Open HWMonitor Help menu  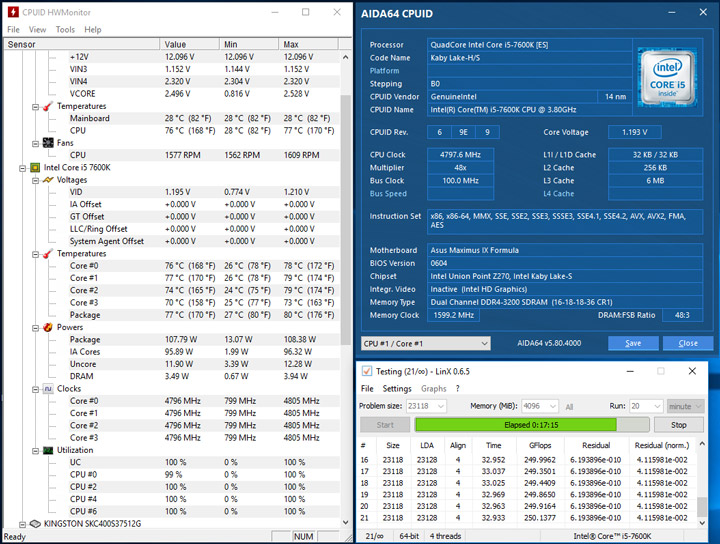[x=93, y=29]
